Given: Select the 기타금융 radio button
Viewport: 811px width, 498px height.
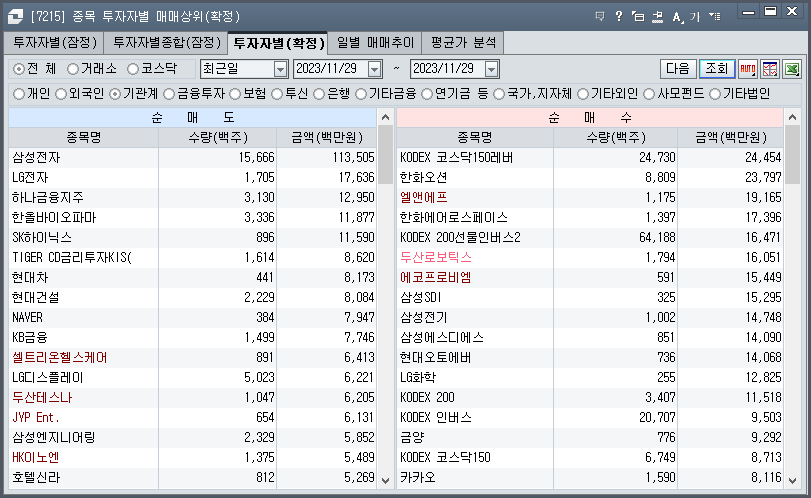Looking at the screenshot, I should 361,94.
